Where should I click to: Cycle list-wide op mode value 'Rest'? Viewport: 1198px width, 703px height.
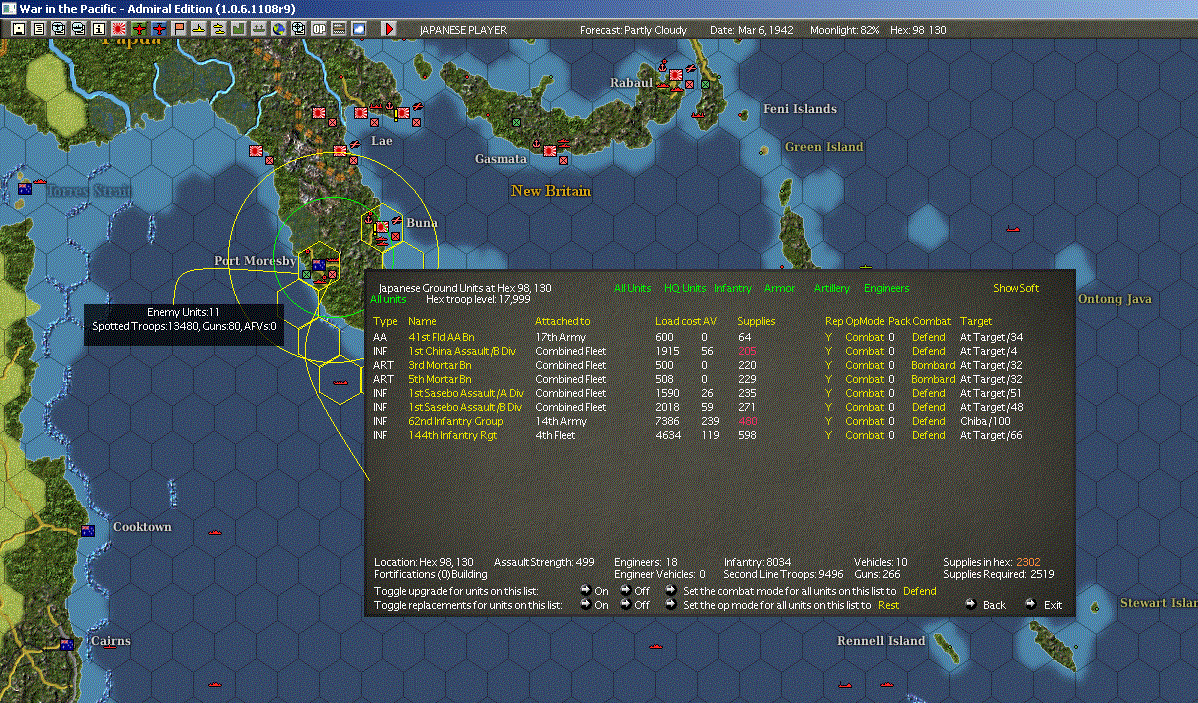(x=888, y=604)
